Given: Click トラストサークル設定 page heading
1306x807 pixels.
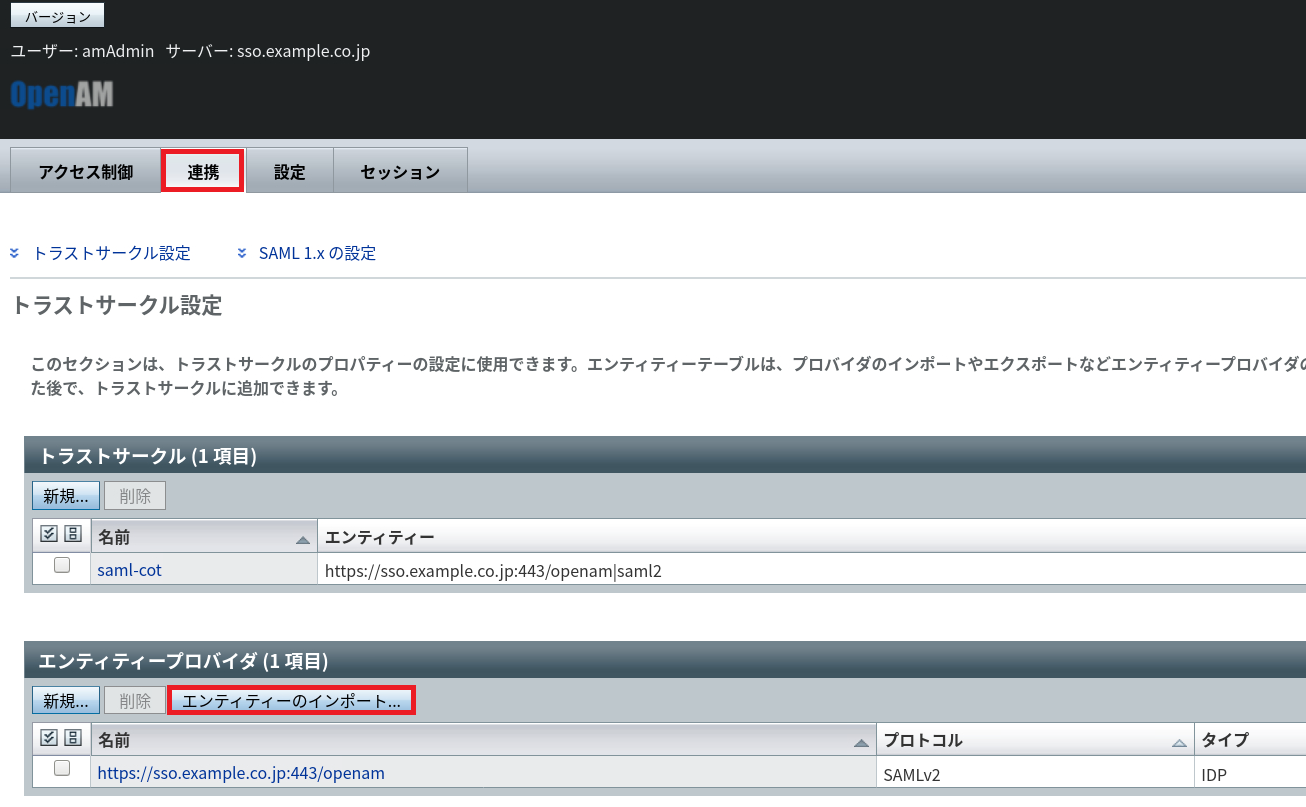Looking at the screenshot, I should pyautogui.click(x=116, y=306).
